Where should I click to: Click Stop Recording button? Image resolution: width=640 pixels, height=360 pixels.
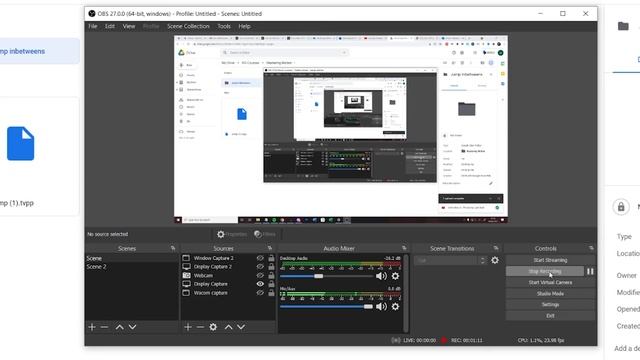coord(545,271)
